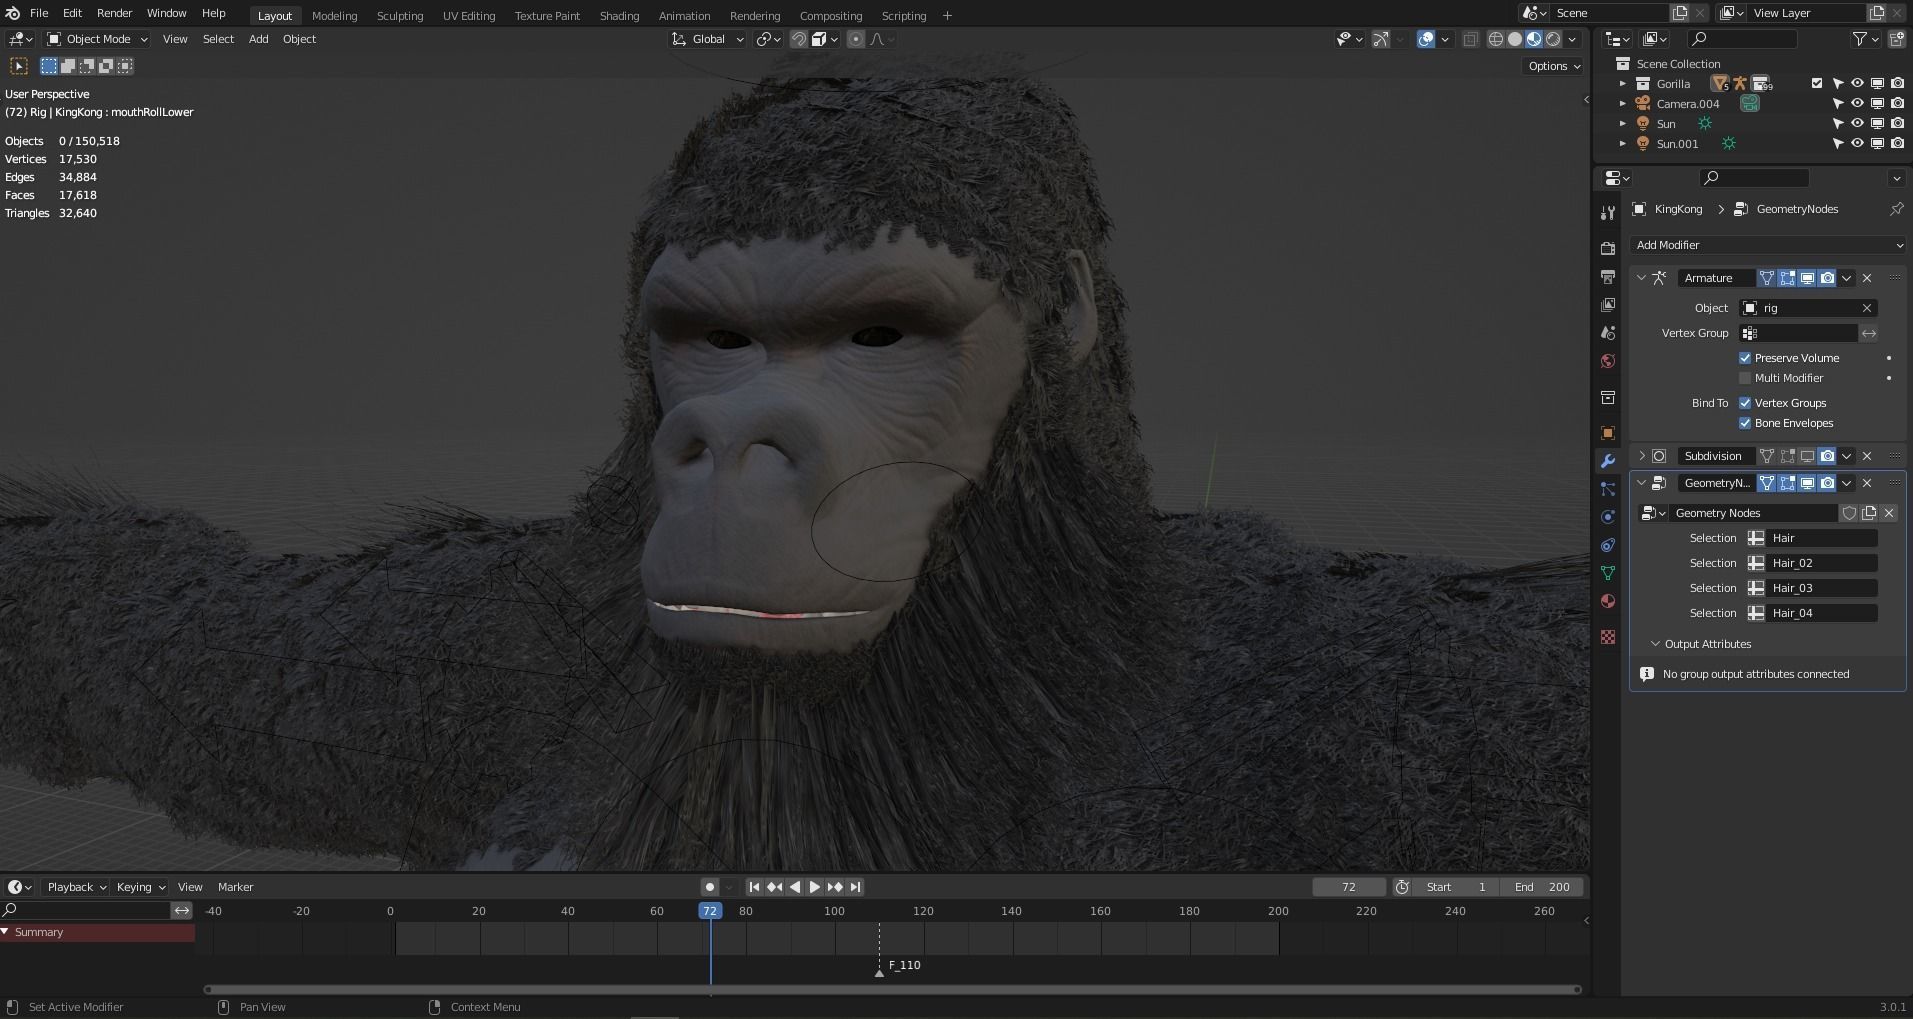Open the Material properties tab
The image size is (1913, 1019).
[x=1608, y=601]
